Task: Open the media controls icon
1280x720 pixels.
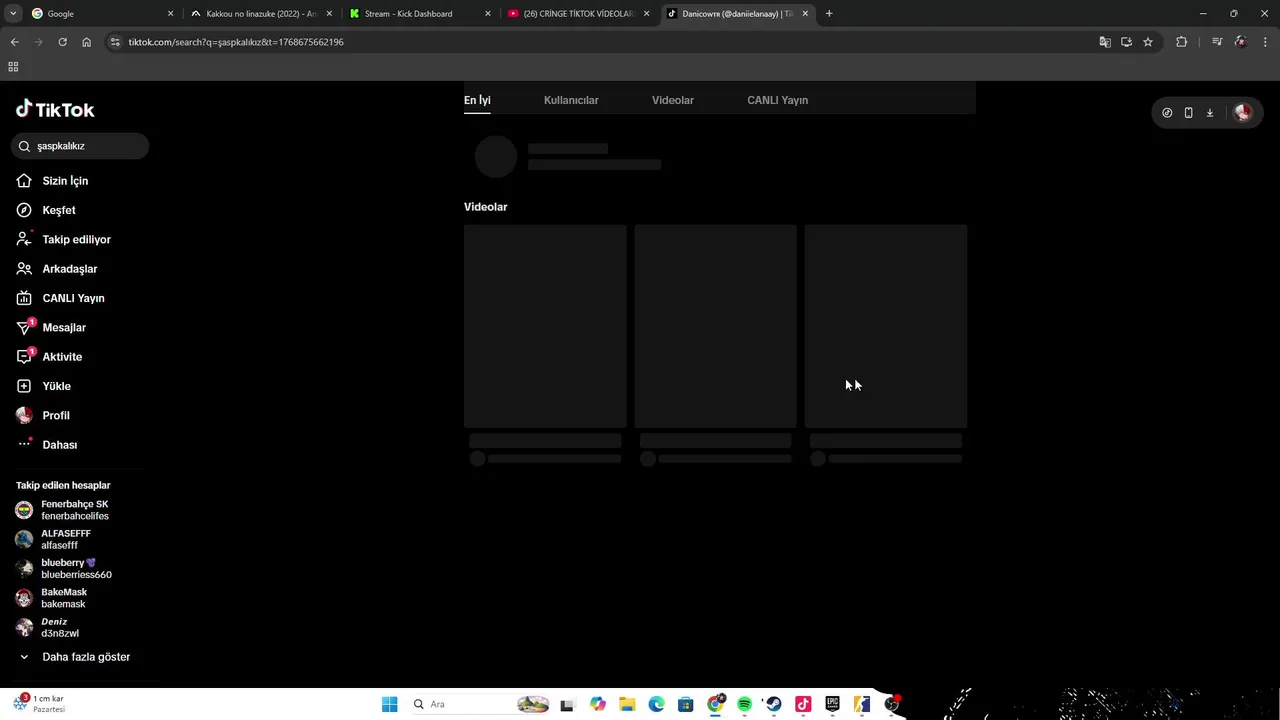Action: 1217,42
